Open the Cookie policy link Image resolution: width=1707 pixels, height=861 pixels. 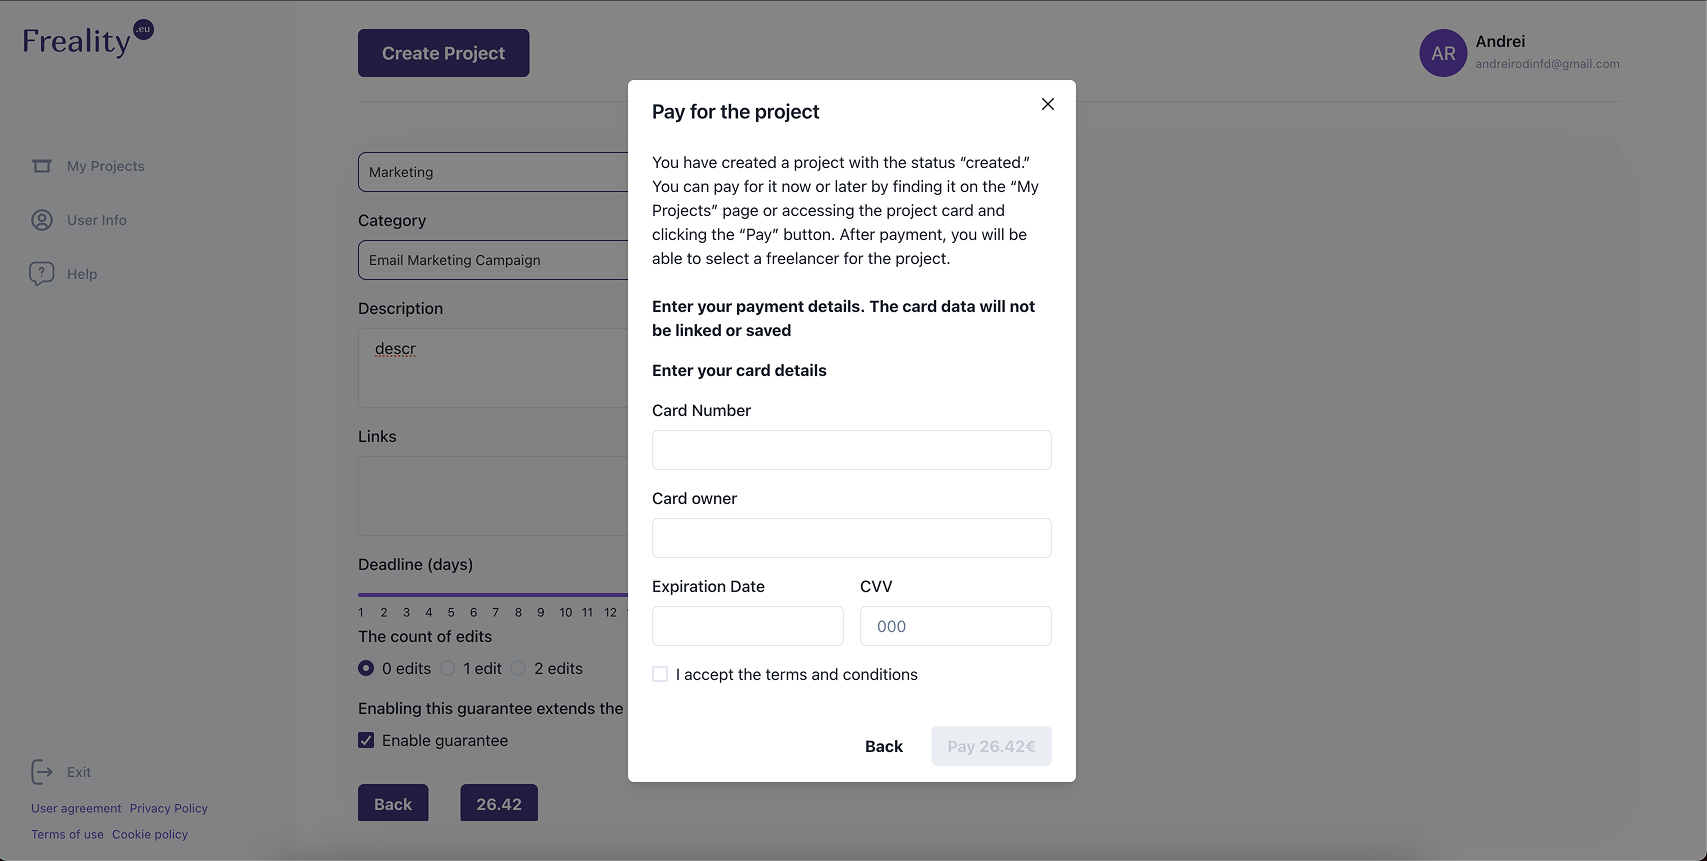point(150,834)
